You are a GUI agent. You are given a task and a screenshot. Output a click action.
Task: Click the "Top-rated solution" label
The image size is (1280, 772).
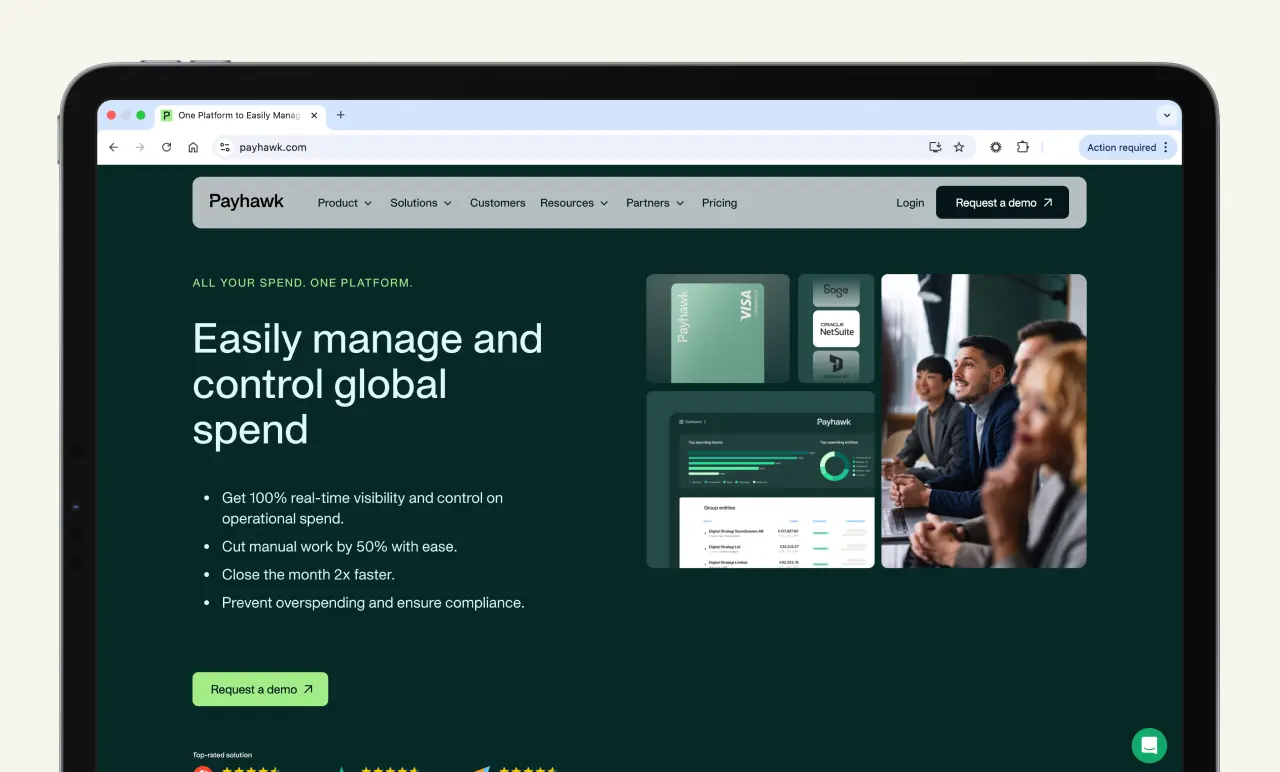pyautogui.click(x=222, y=755)
